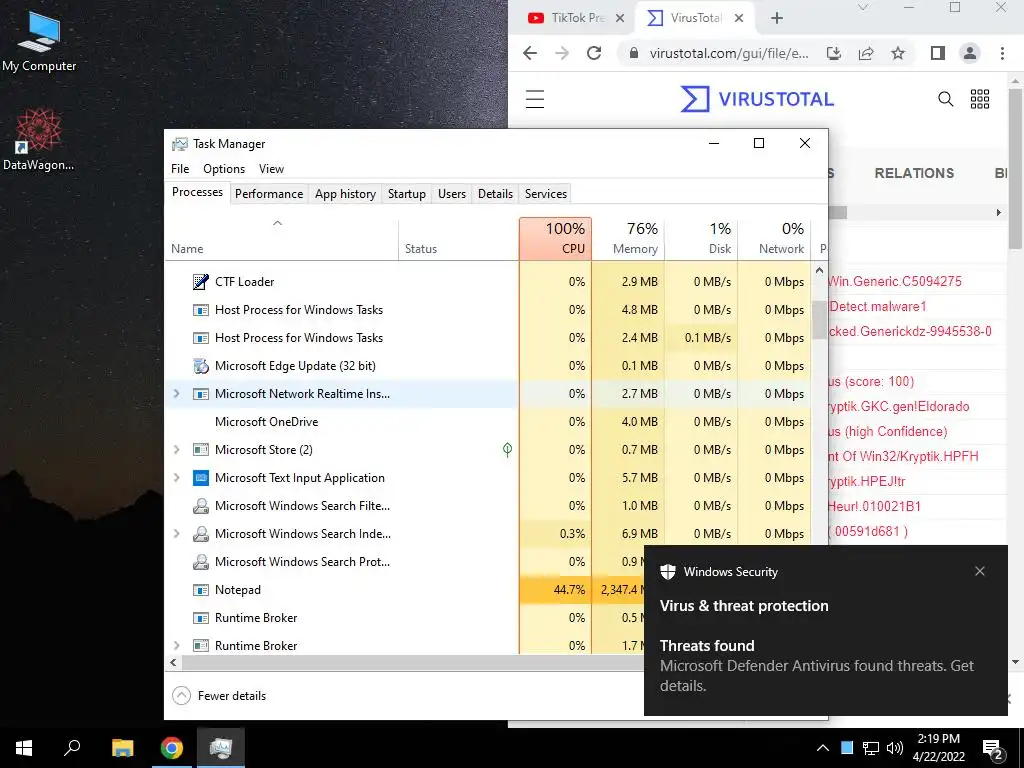Switch to the Users tab
Image resolution: width=1024 pixels, height=768 pixels.
pyautogui.click(x=452, y=194)
